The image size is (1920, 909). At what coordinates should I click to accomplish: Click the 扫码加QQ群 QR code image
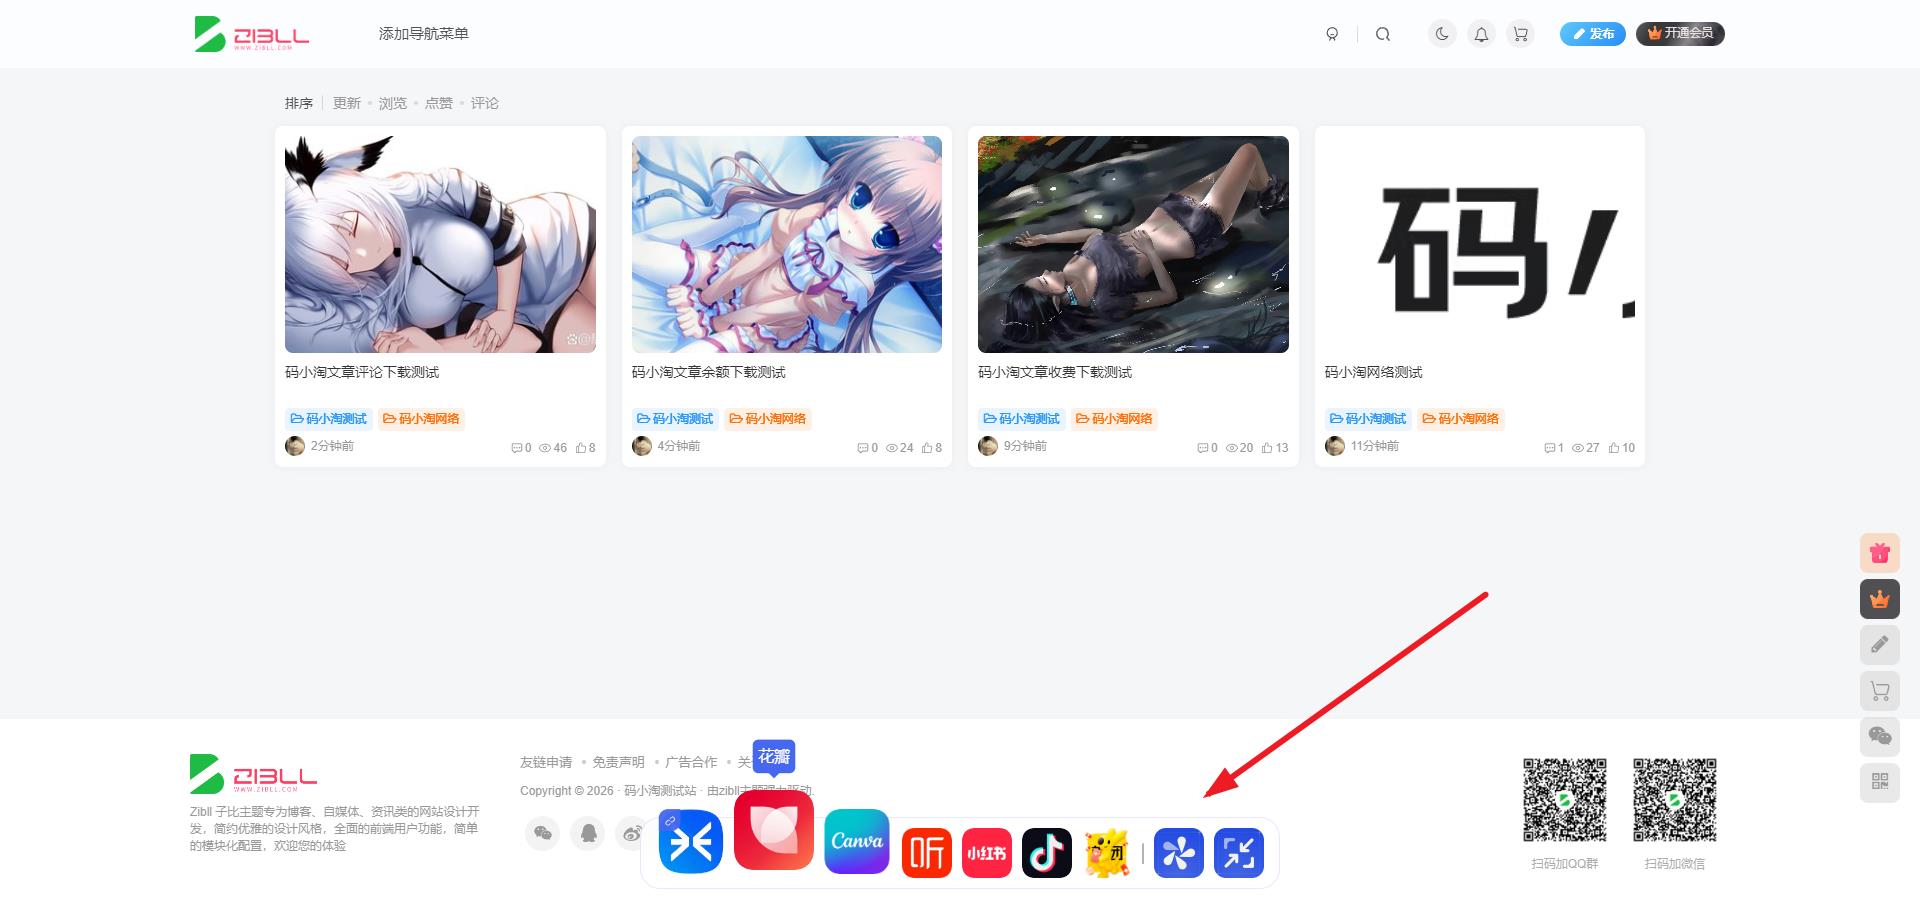click(x=1564, y=800)
